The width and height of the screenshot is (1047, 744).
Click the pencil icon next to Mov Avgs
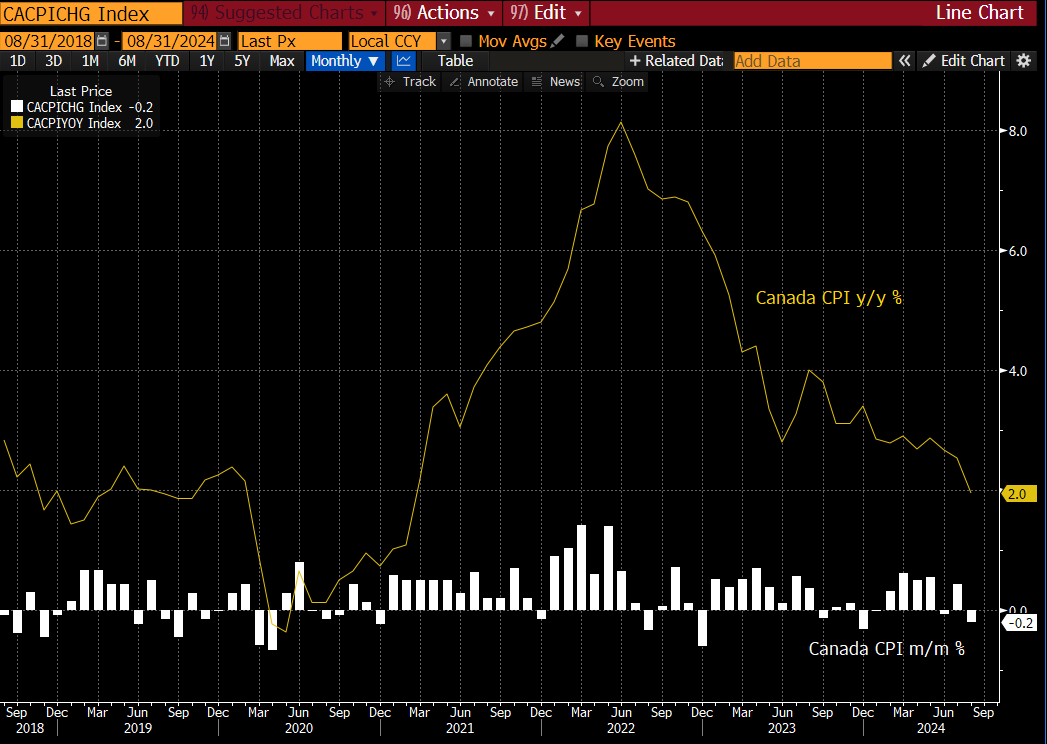point(558,41)
